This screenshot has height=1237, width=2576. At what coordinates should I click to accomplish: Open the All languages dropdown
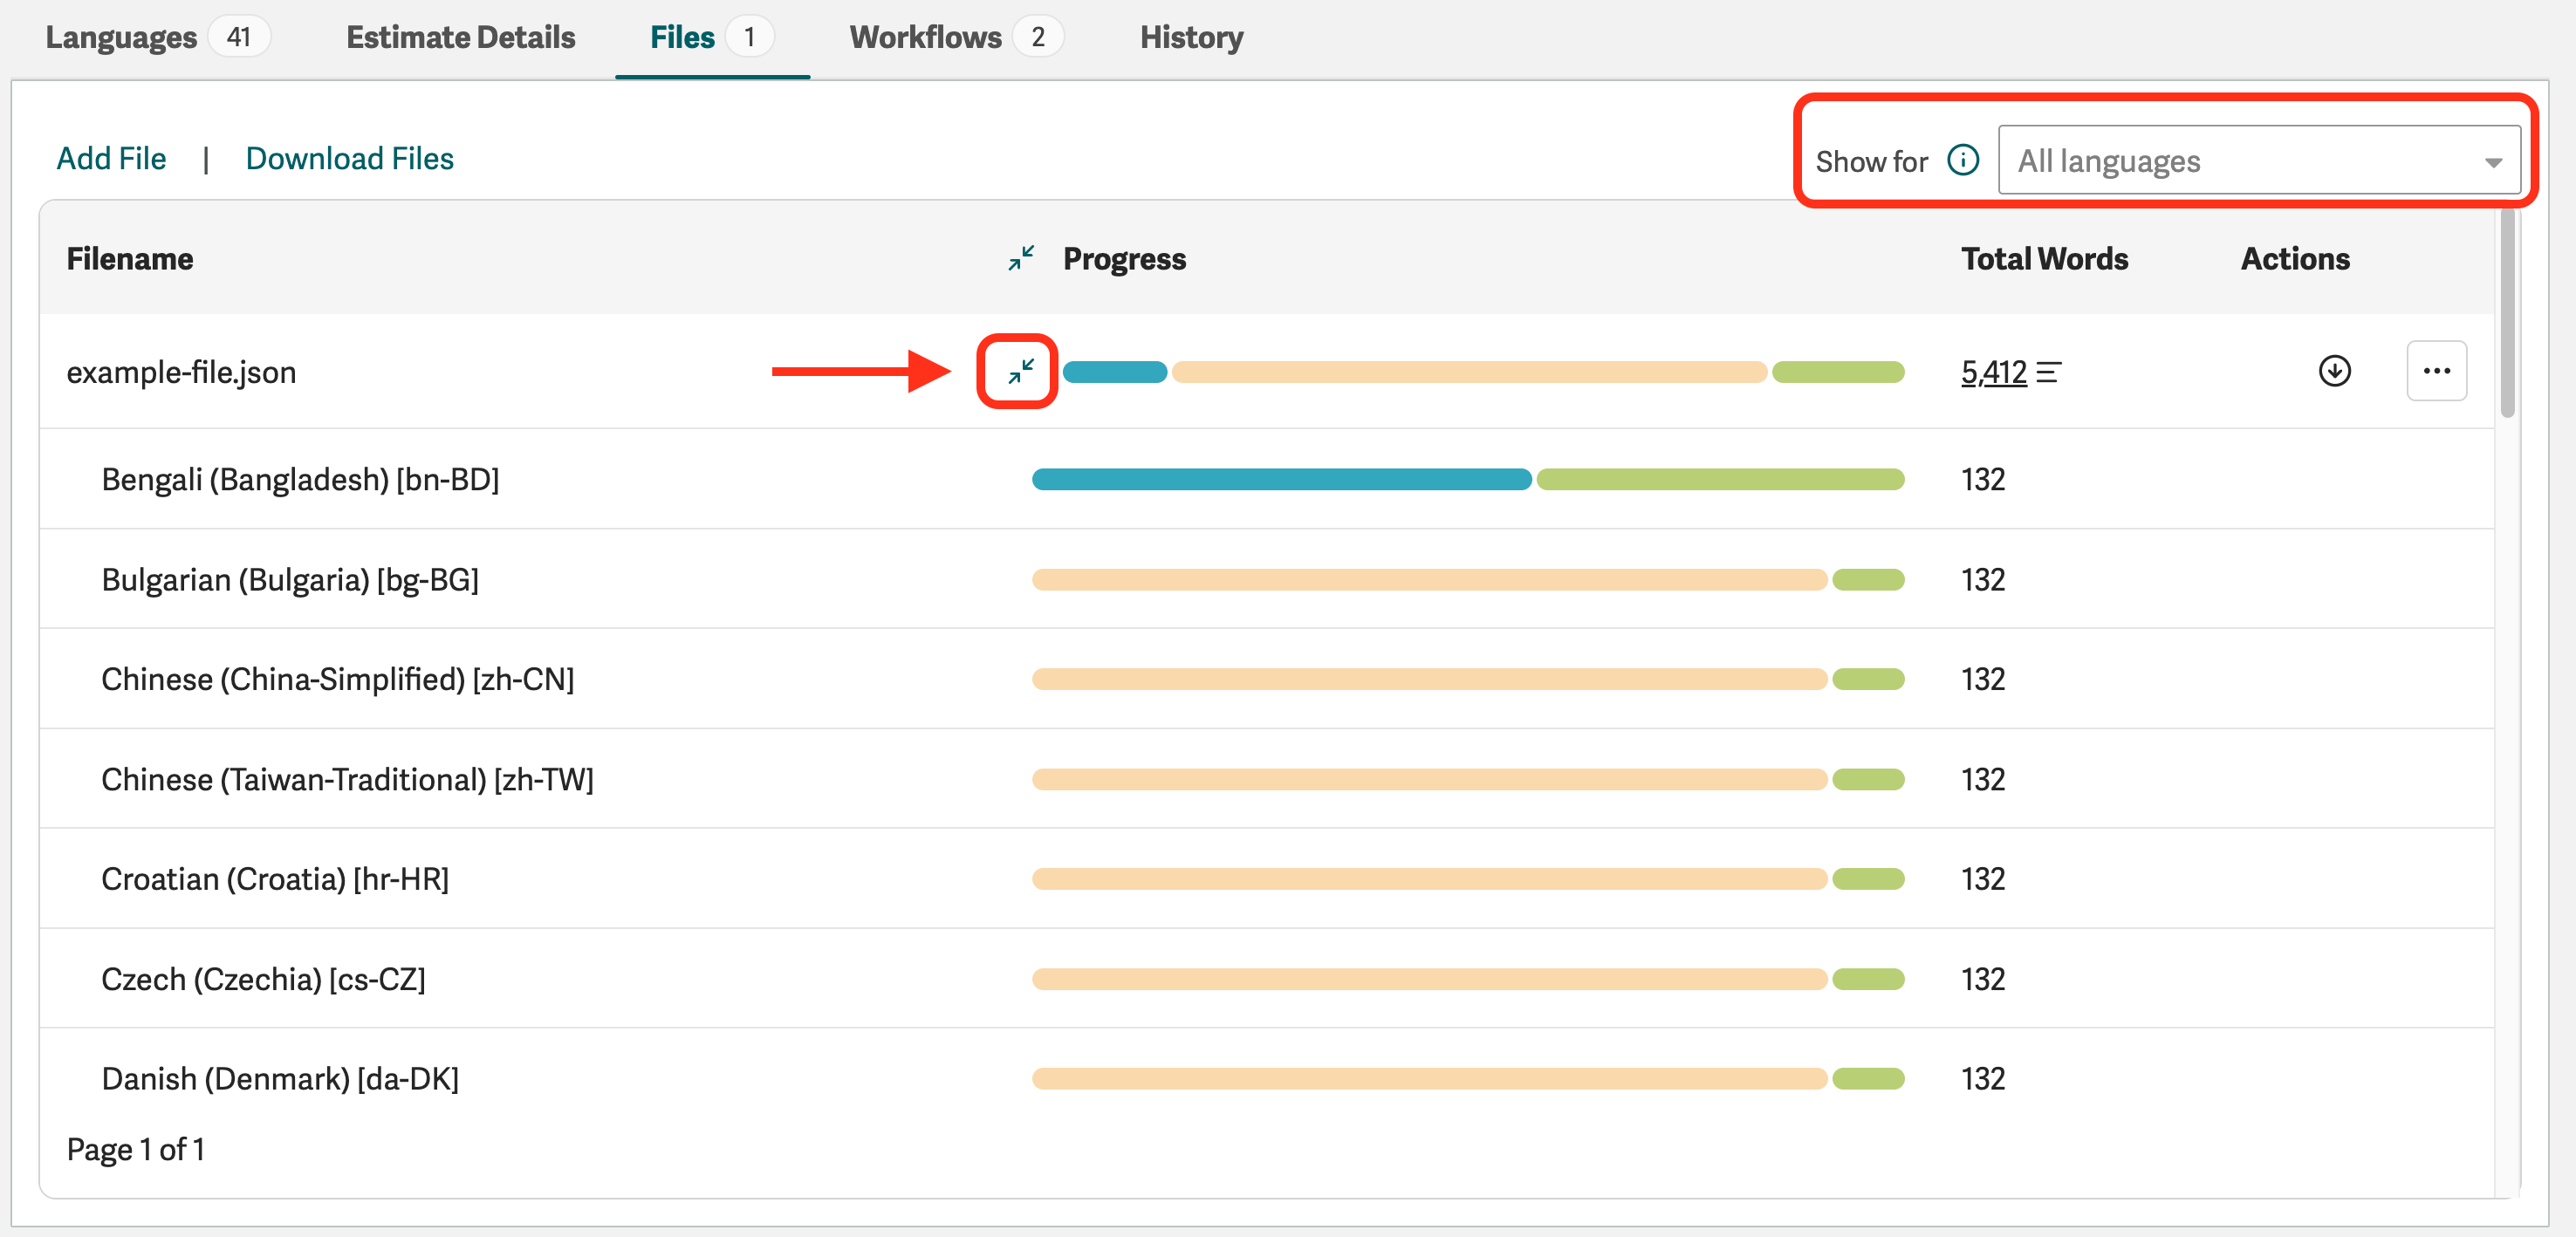click(2259, 160)
